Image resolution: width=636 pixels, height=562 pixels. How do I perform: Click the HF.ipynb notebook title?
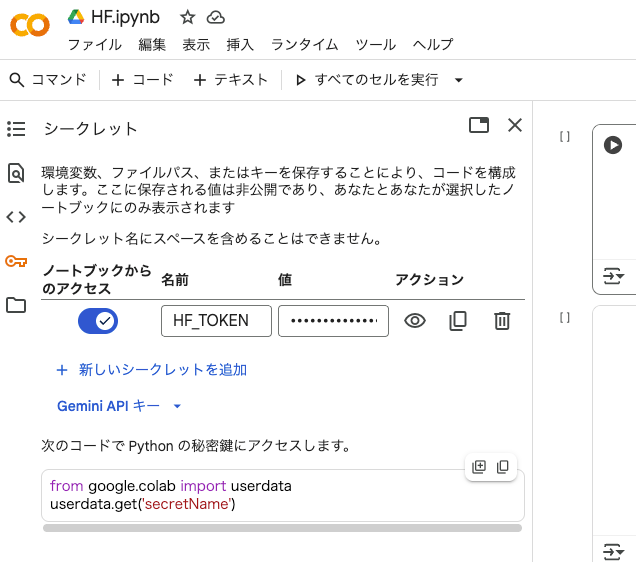click(x=125, y=17)
